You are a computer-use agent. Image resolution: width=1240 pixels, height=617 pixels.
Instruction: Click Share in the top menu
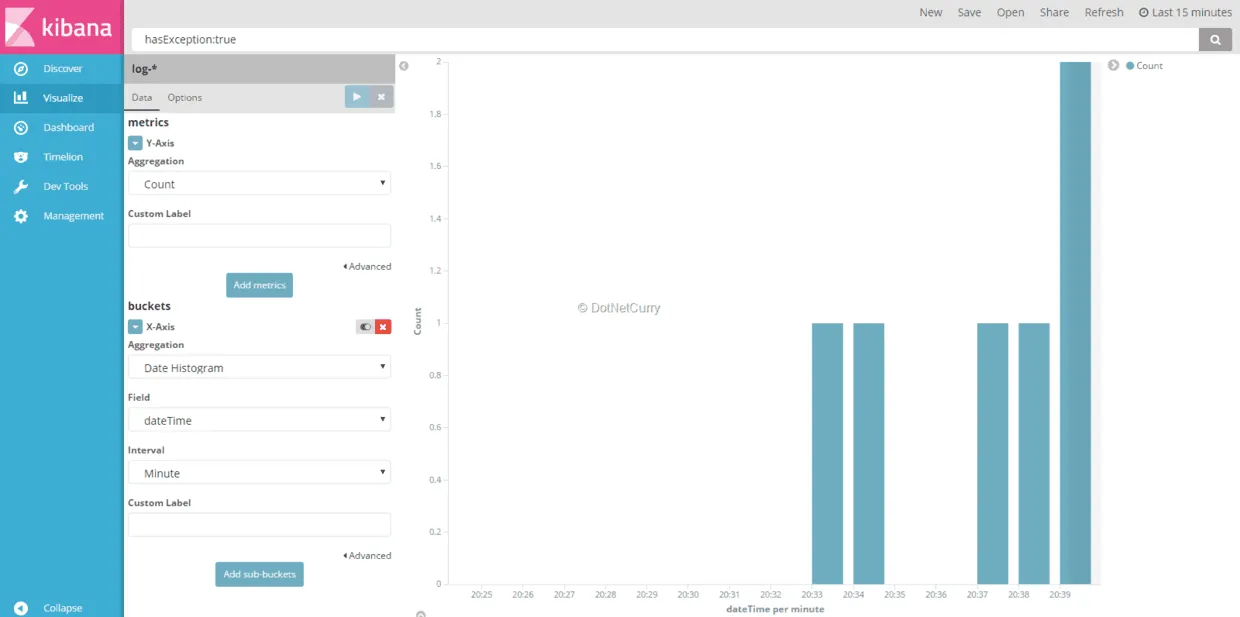tap(1054, 13)
